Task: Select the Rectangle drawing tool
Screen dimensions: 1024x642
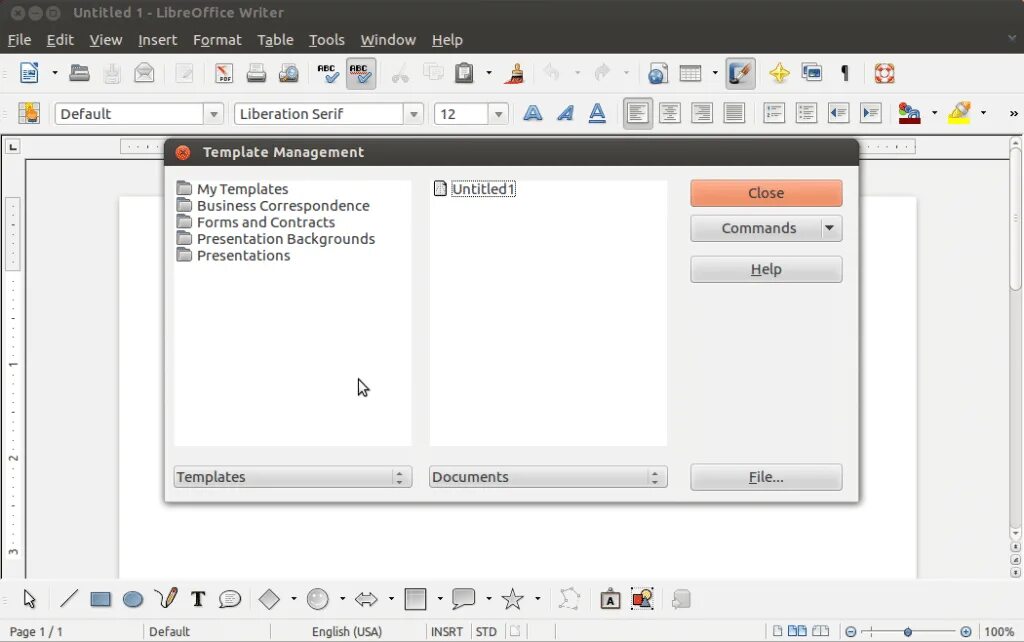Action: 101,599
